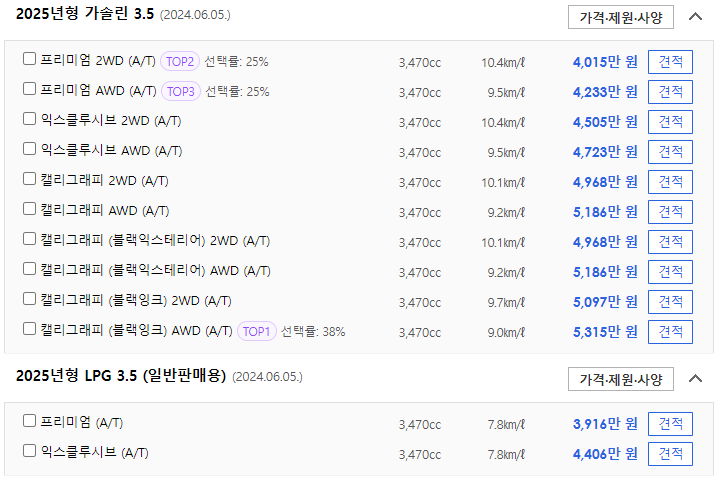Click the 4,505만 원 price
Image resolution: width=722 pixels, height=479 pixels.
(605, 122)
